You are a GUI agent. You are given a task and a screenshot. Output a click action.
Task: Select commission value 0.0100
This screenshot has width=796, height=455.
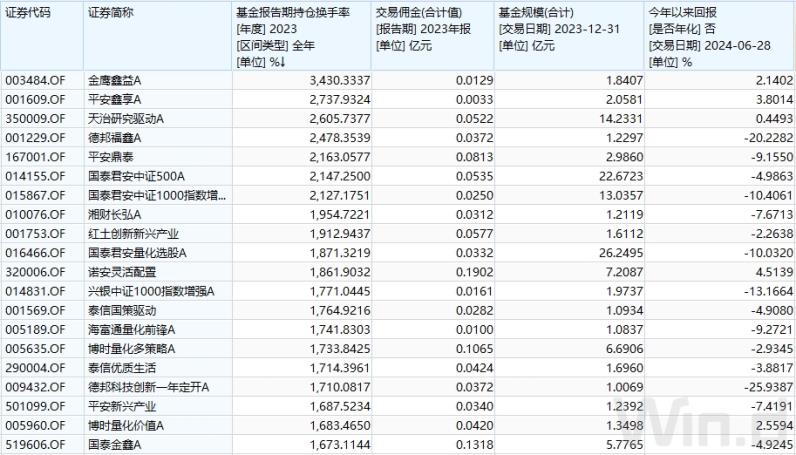(474, 330)
